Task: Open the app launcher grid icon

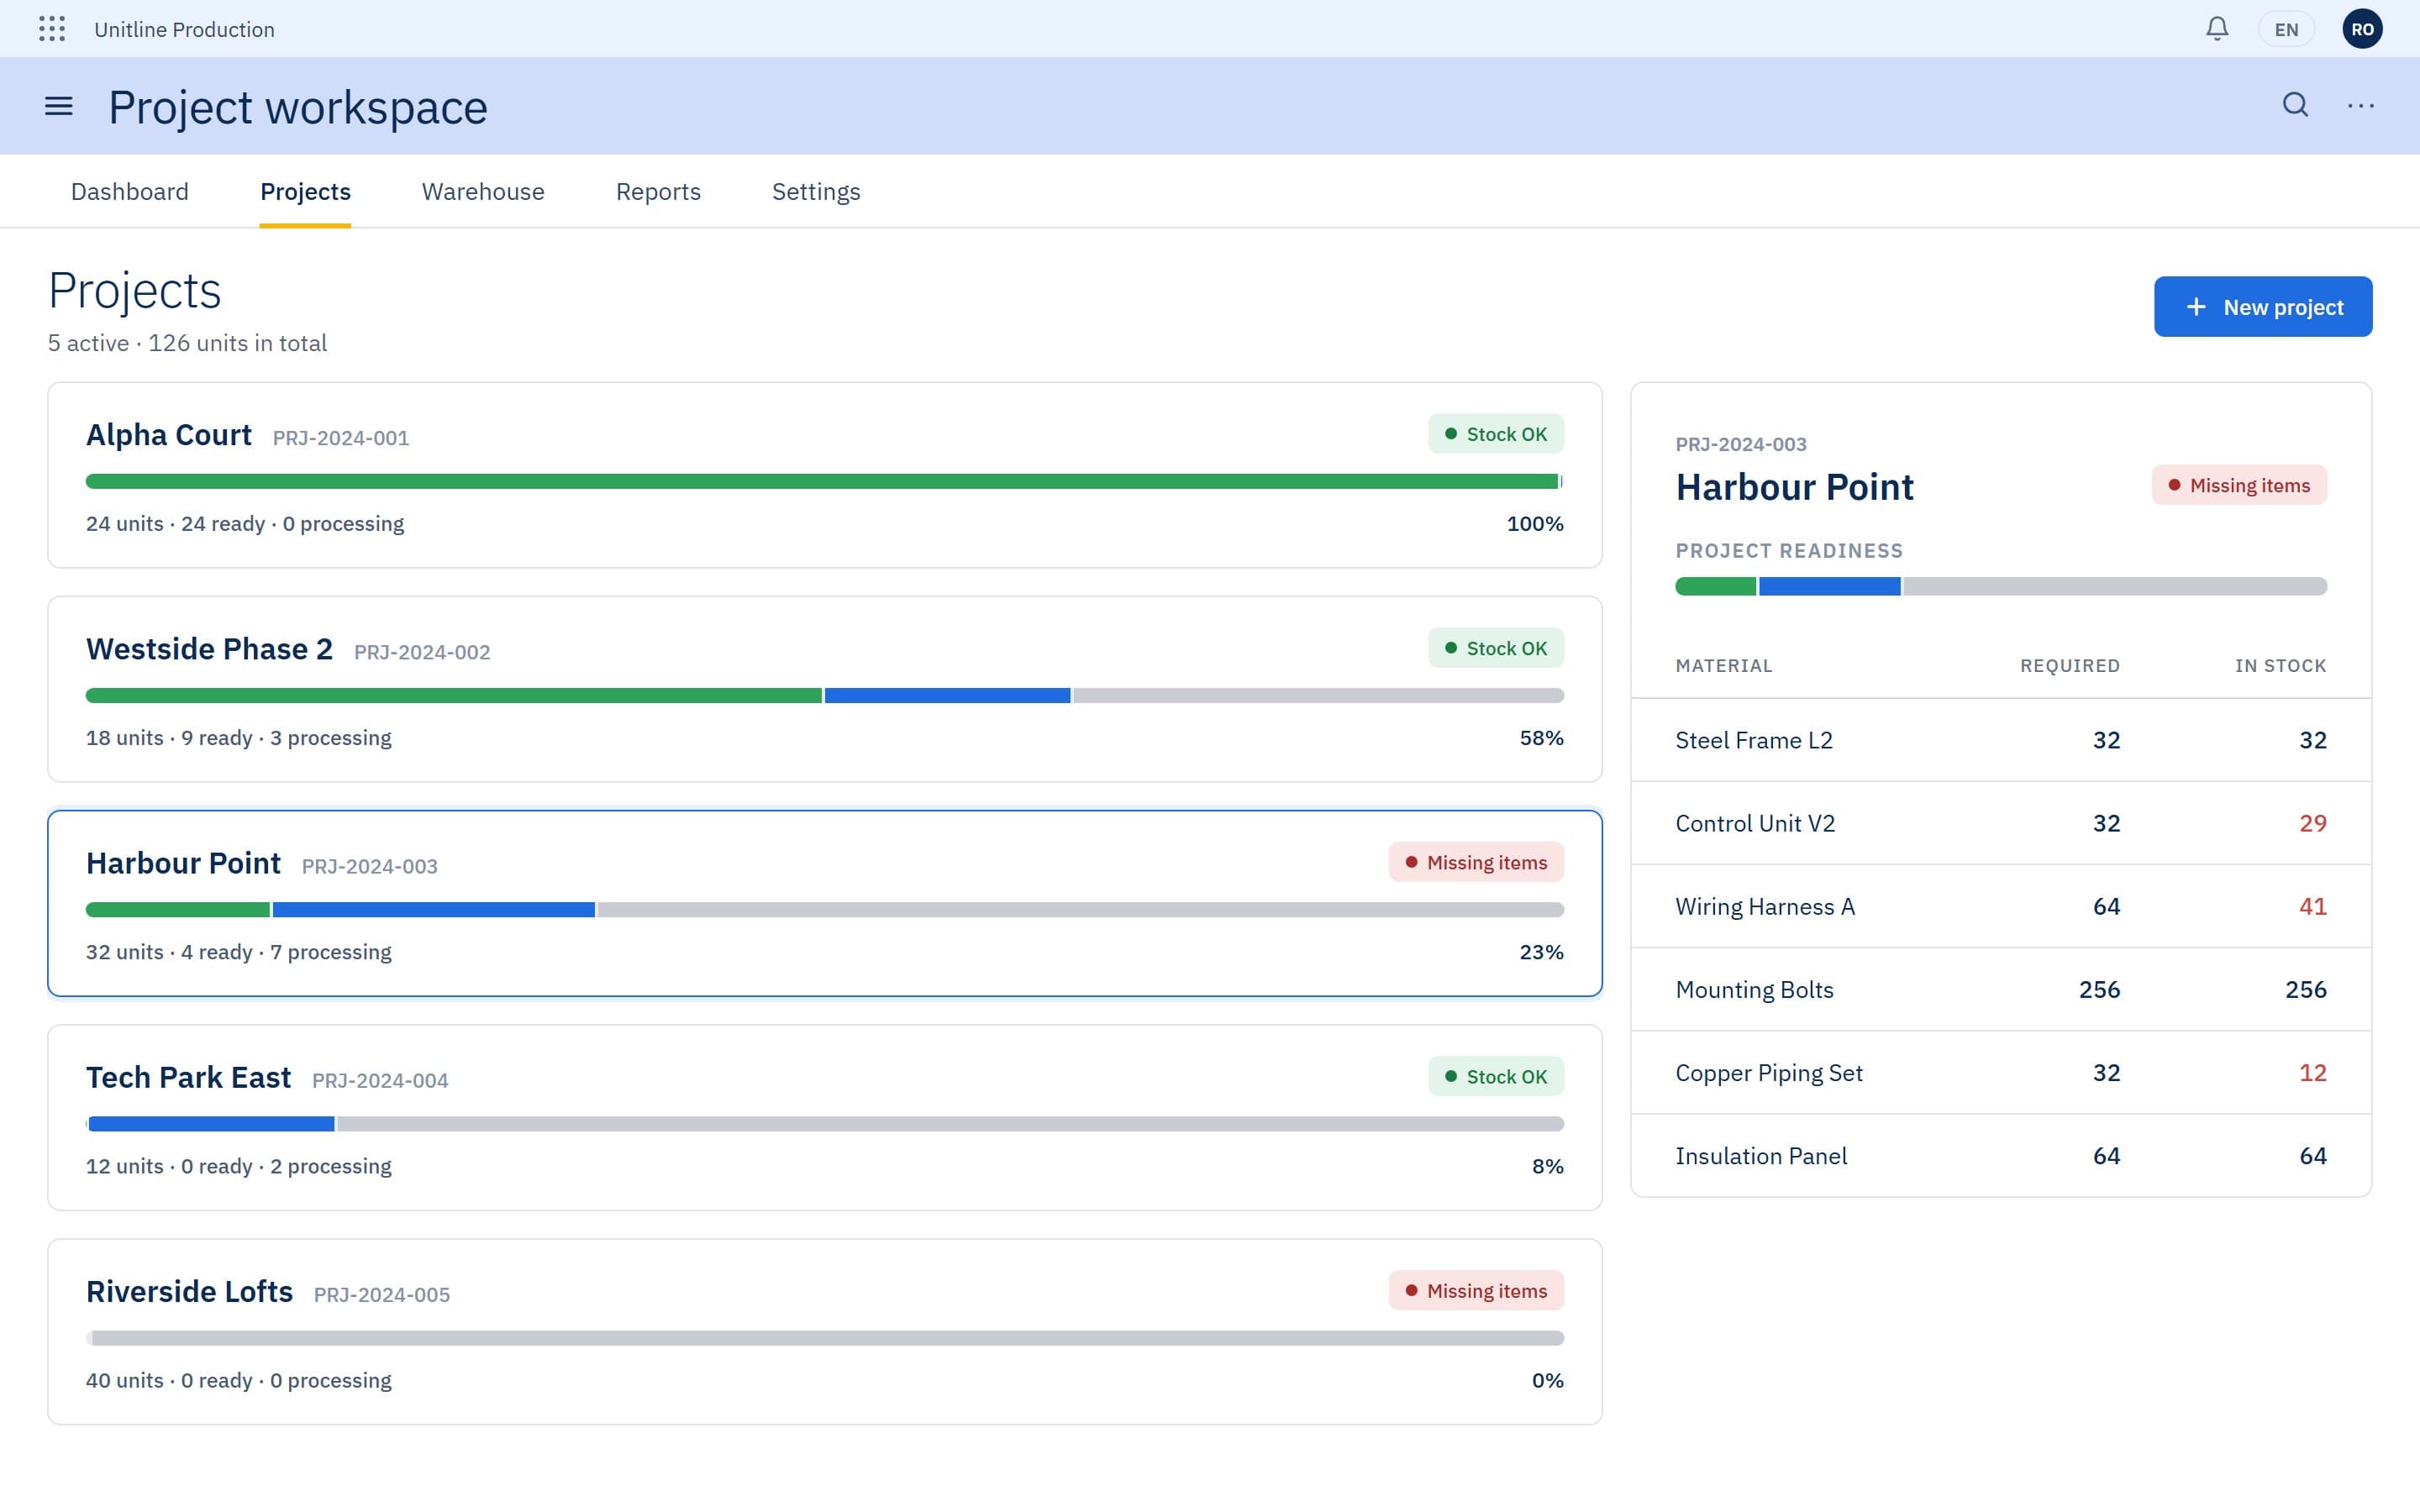Action: pyautogui.click(x=52, y=29)
